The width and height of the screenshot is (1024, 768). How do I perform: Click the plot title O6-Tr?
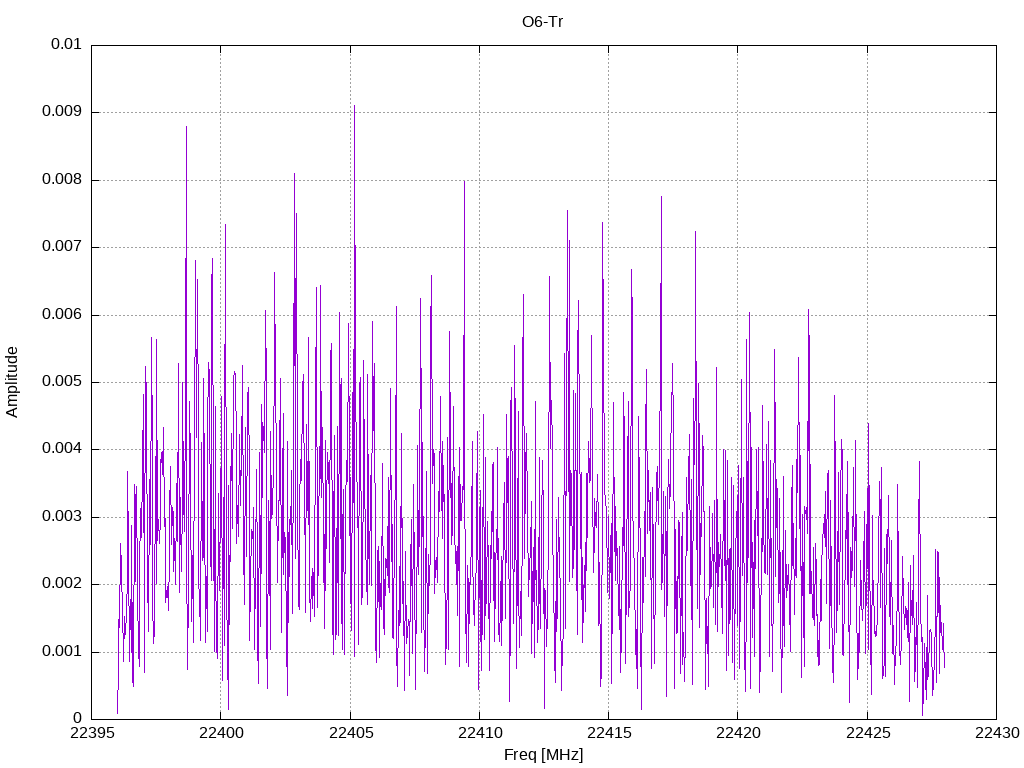tap(542, 22)
